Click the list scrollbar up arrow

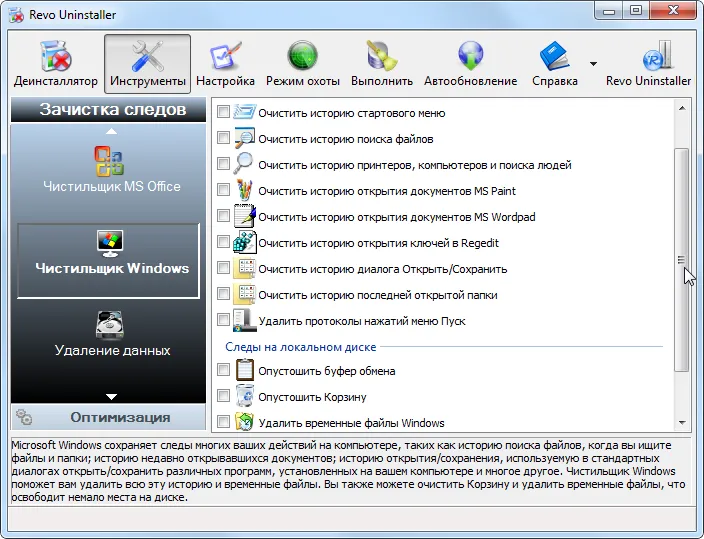[x=682, y=108]
